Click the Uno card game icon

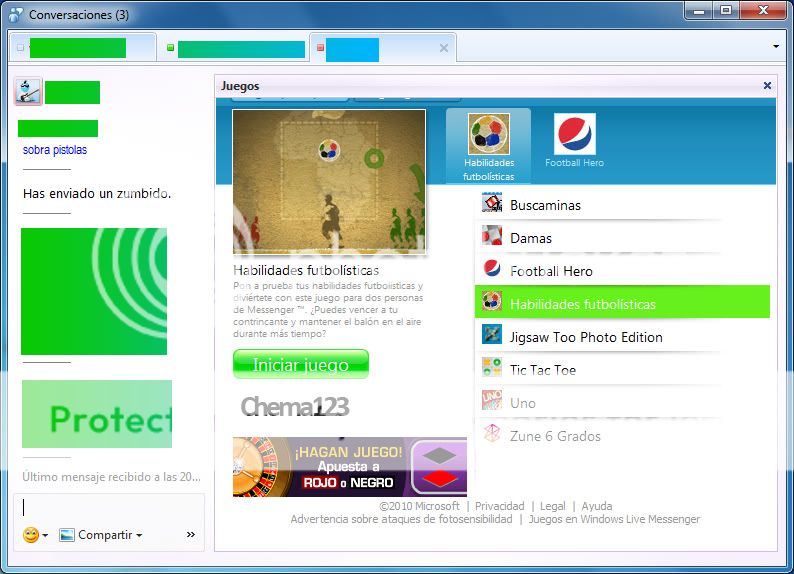pos(492,400)
